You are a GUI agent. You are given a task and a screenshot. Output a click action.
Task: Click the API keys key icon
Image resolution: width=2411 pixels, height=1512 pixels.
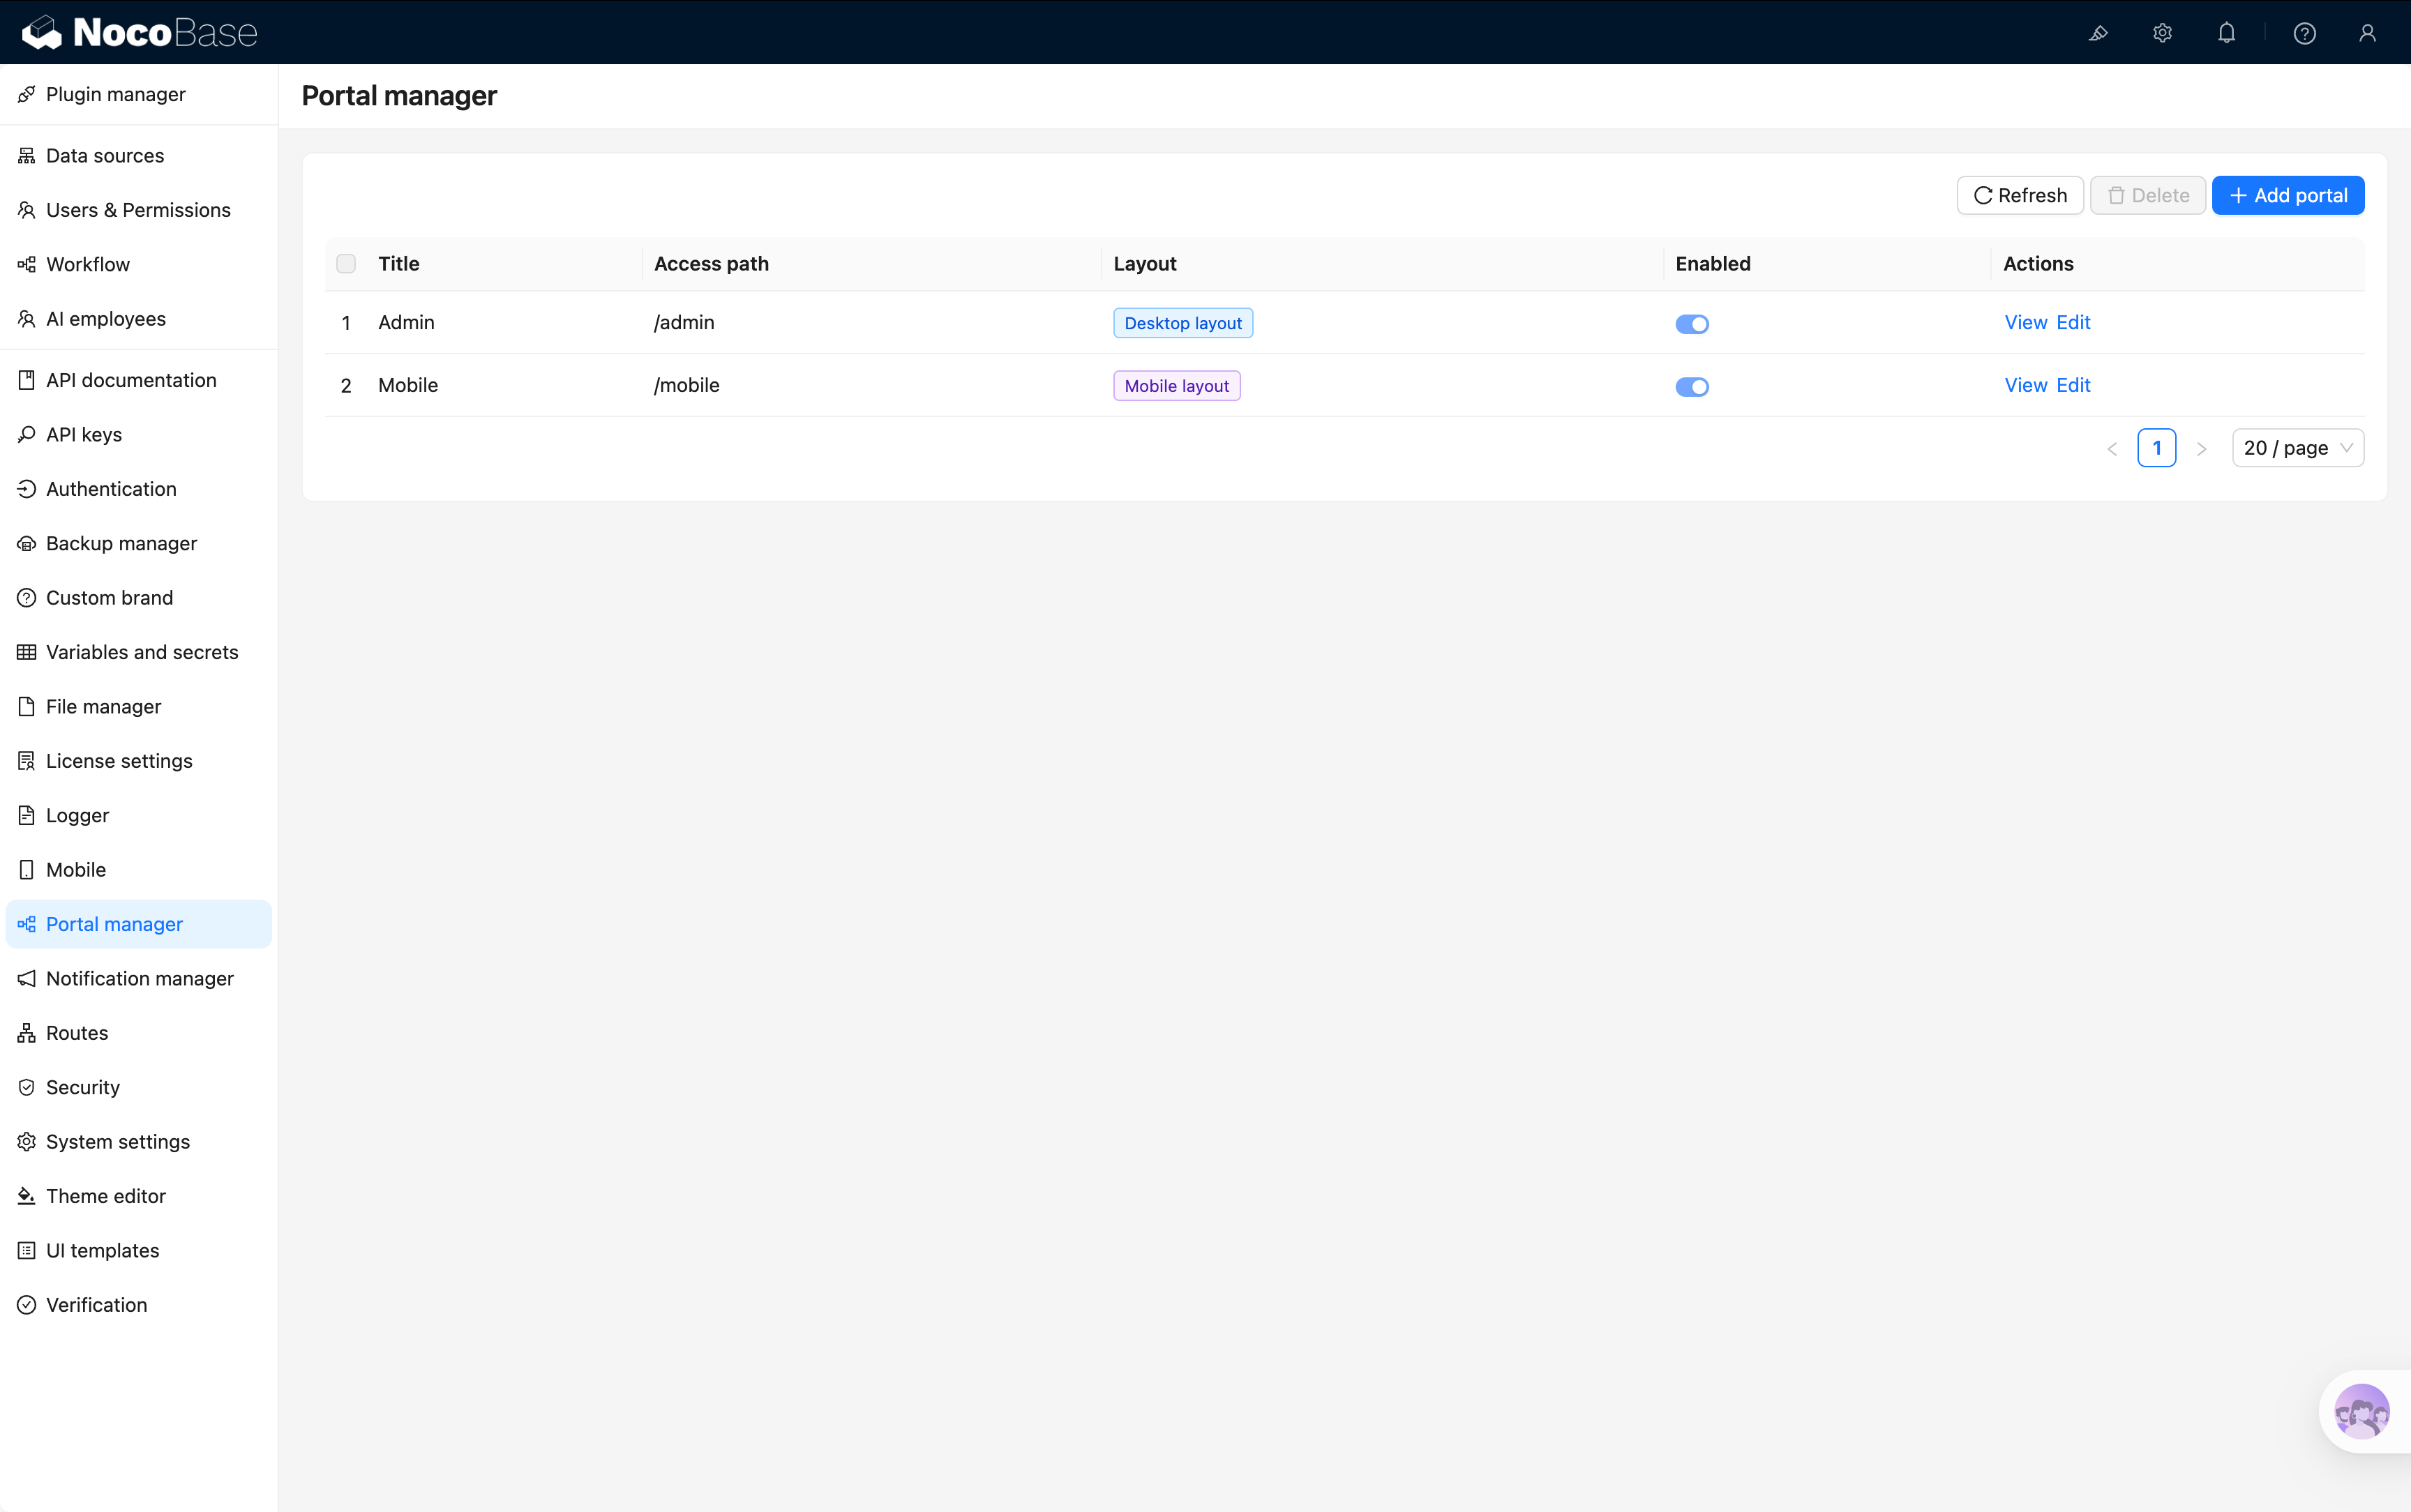[x=27, y=435]
